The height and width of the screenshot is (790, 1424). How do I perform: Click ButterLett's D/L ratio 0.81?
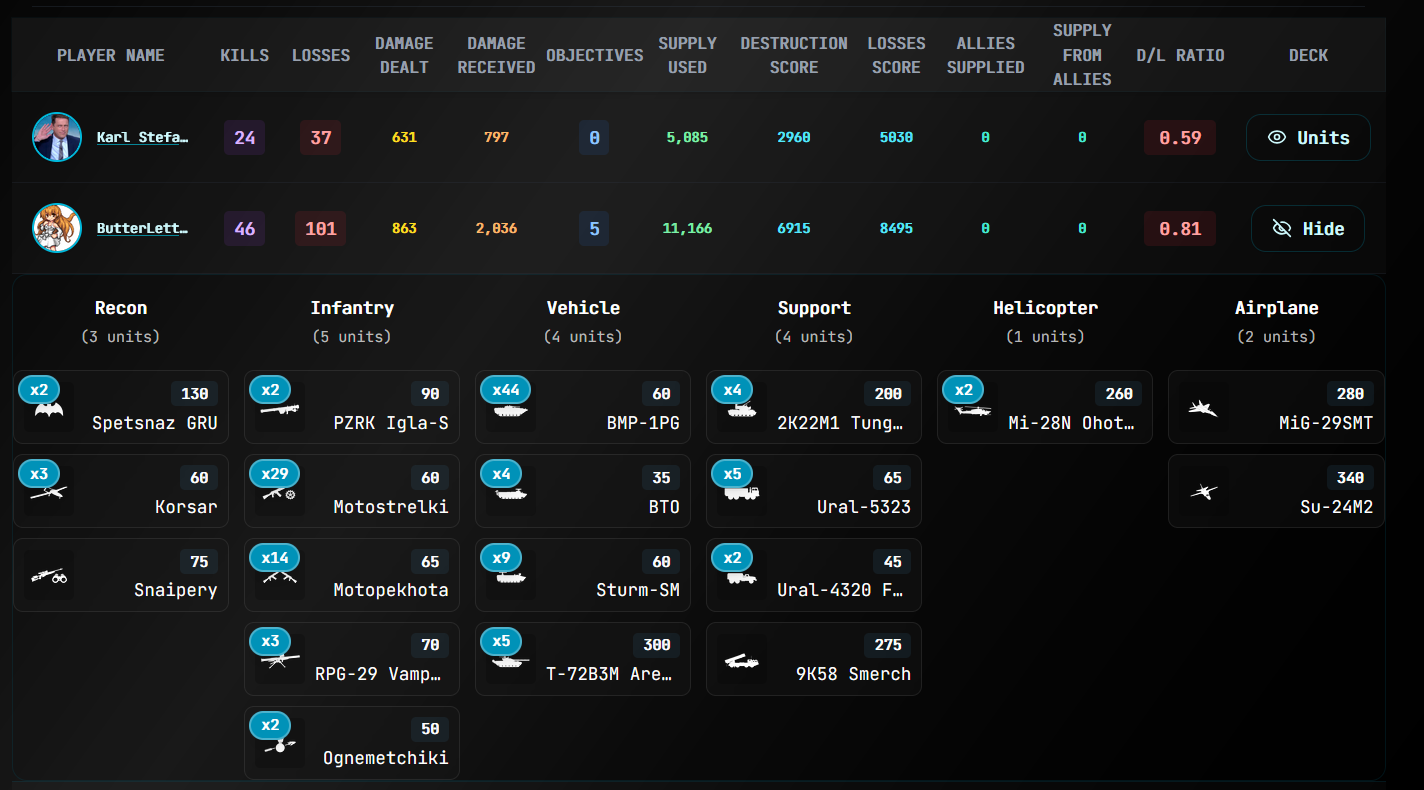(x=1180, y=228)
